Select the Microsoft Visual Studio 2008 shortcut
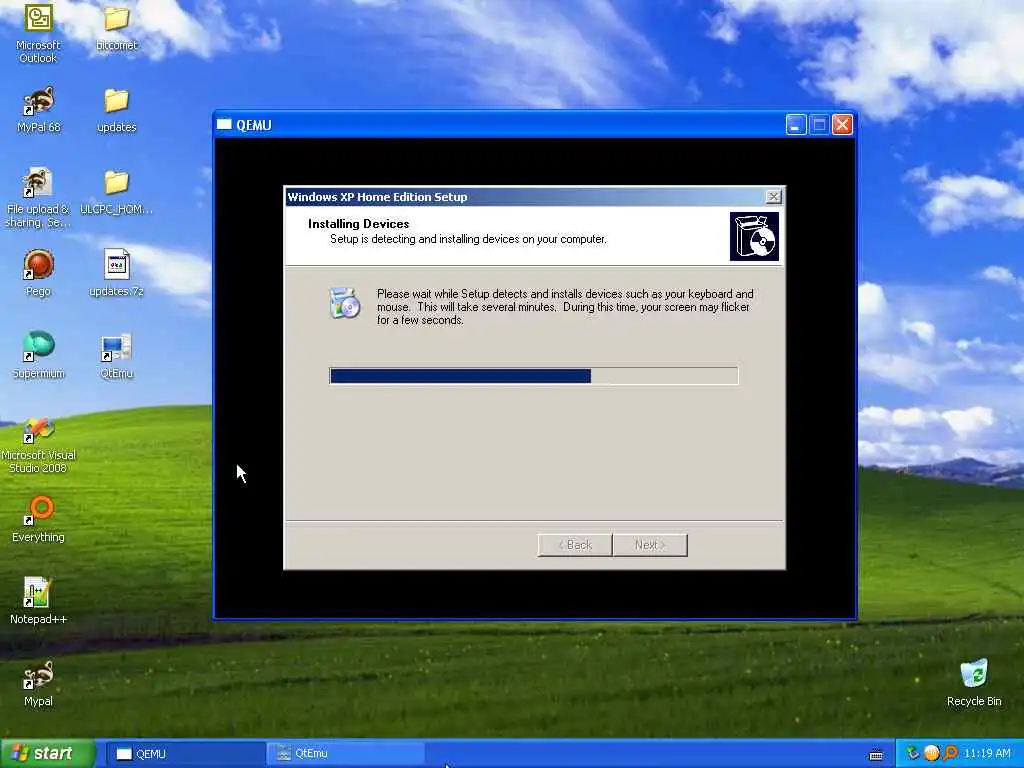Image resolution: width=1024 pixels, height=768 pixels. 38,445
